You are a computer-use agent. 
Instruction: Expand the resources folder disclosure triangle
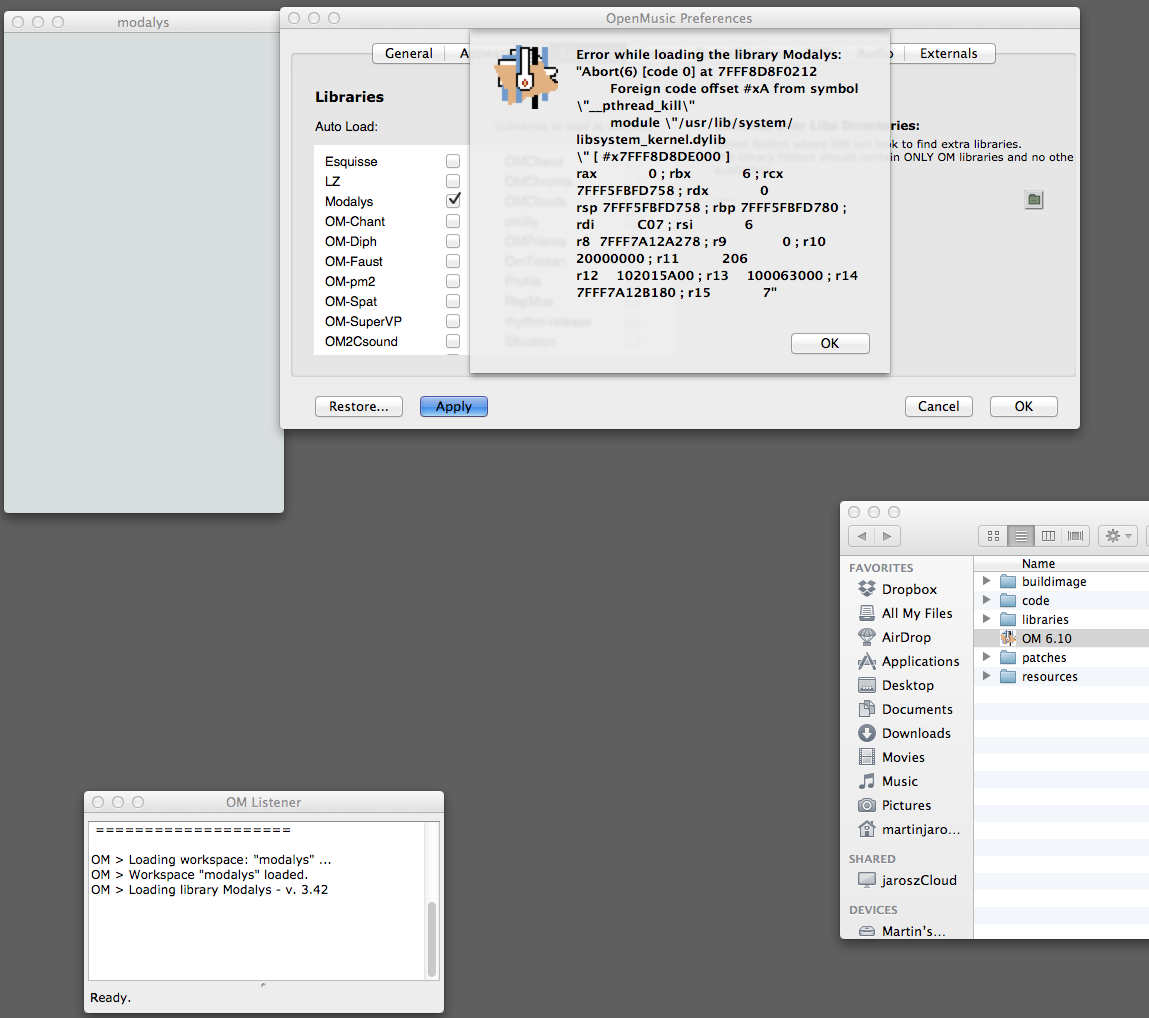(x=986, y=676)
